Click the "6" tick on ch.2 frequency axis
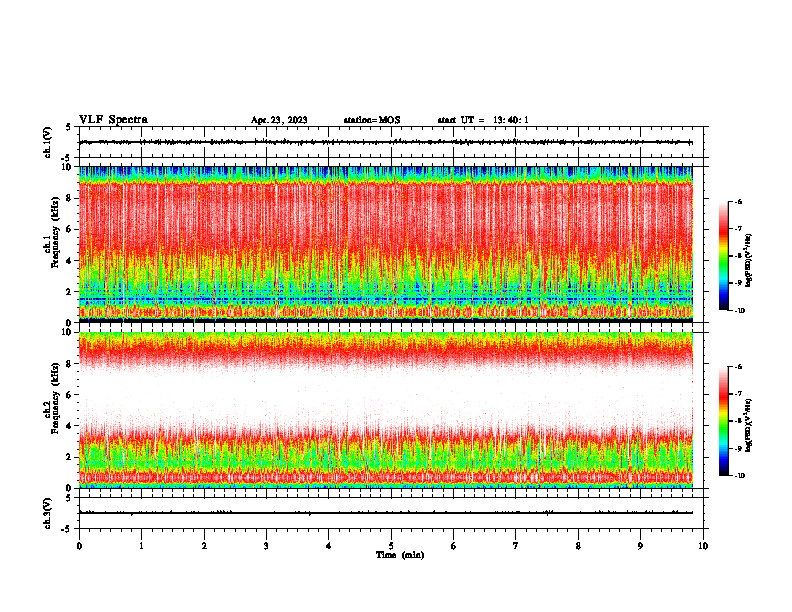Screen dimensions: 792x612 point(70,395)
